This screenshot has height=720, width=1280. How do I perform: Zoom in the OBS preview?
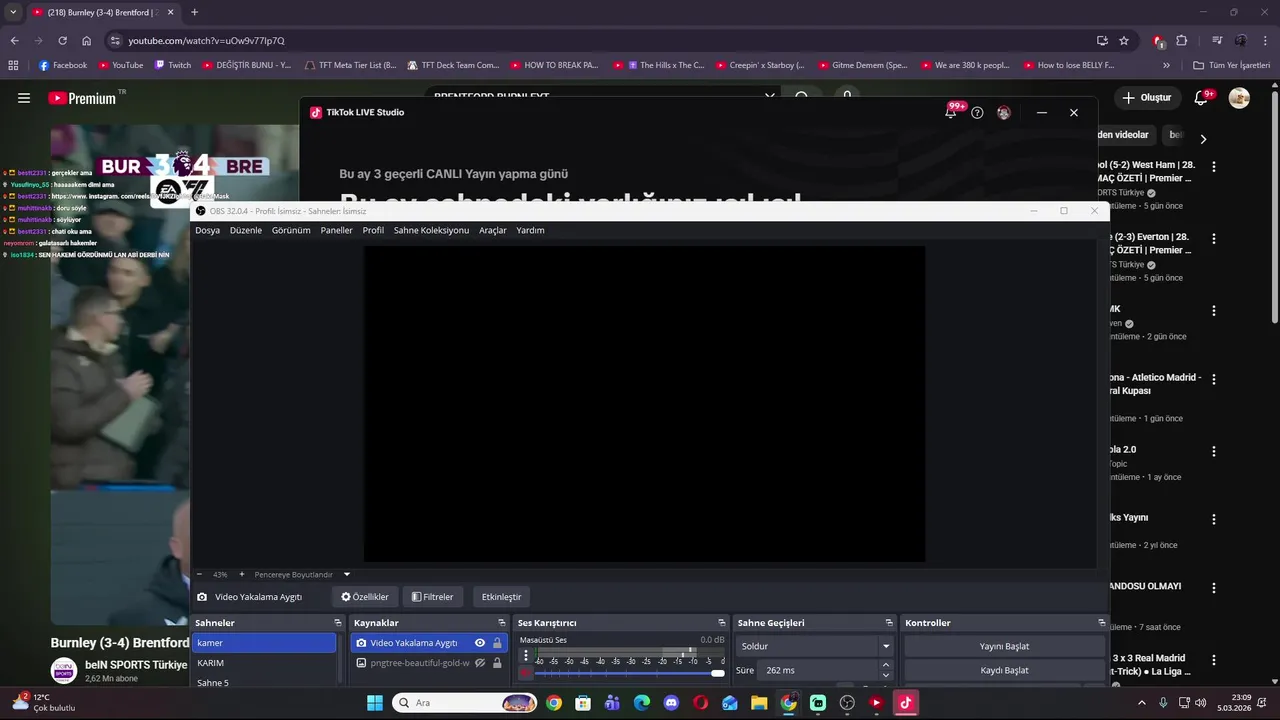(241, 574)
